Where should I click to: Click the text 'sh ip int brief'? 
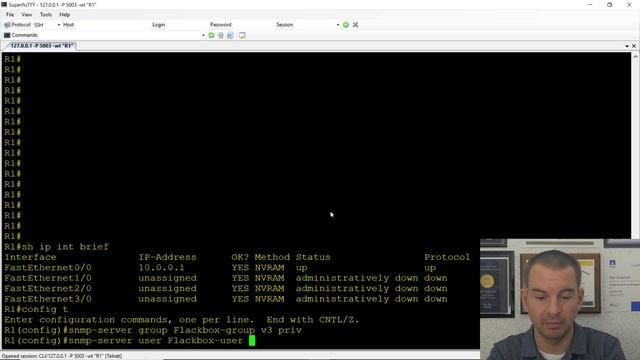click(x=65, y=247)
